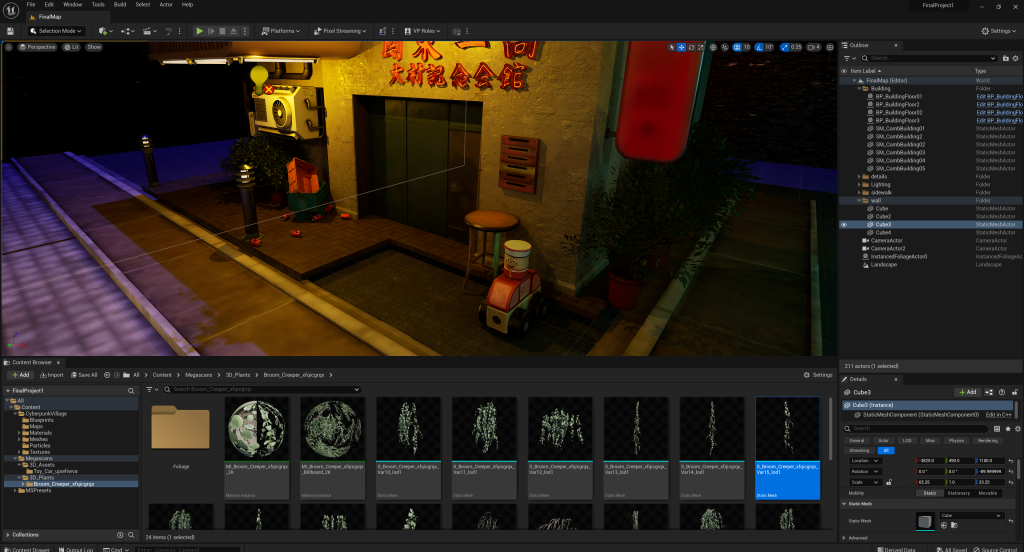This screenshot has height=552, width=1024.
Task: Activate the Translate move gizmo tool
Action: [x=681, y=47]
